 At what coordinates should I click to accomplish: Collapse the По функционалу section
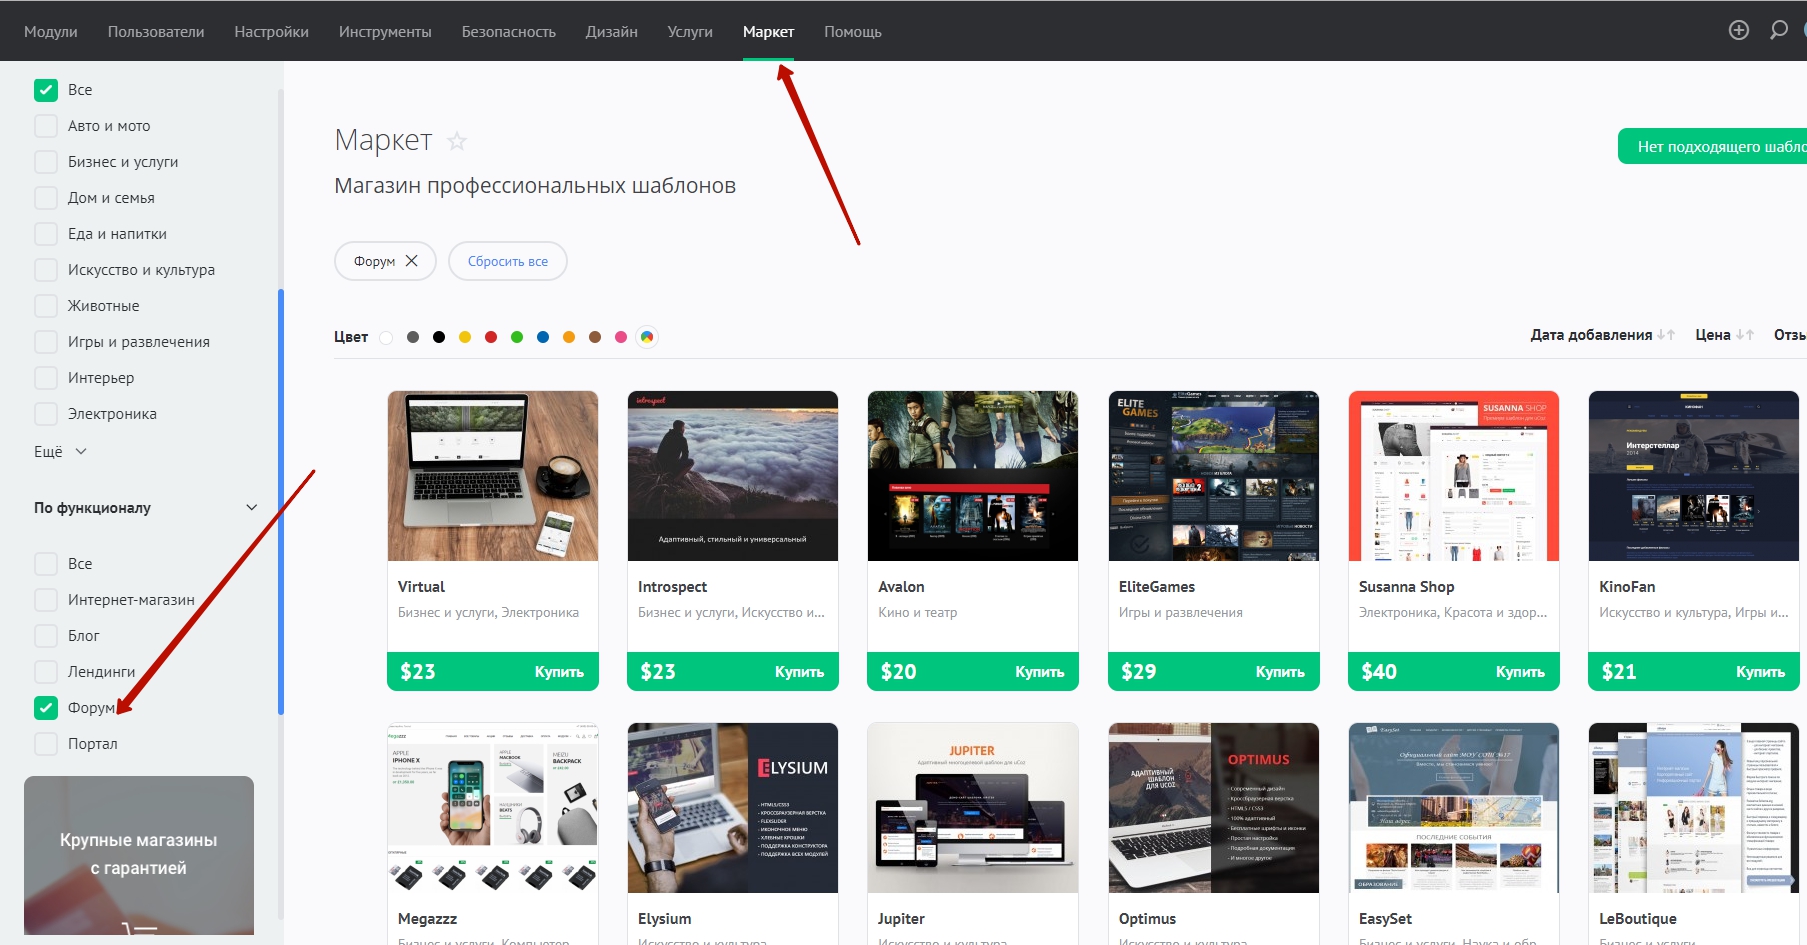[x=251, y=508]
